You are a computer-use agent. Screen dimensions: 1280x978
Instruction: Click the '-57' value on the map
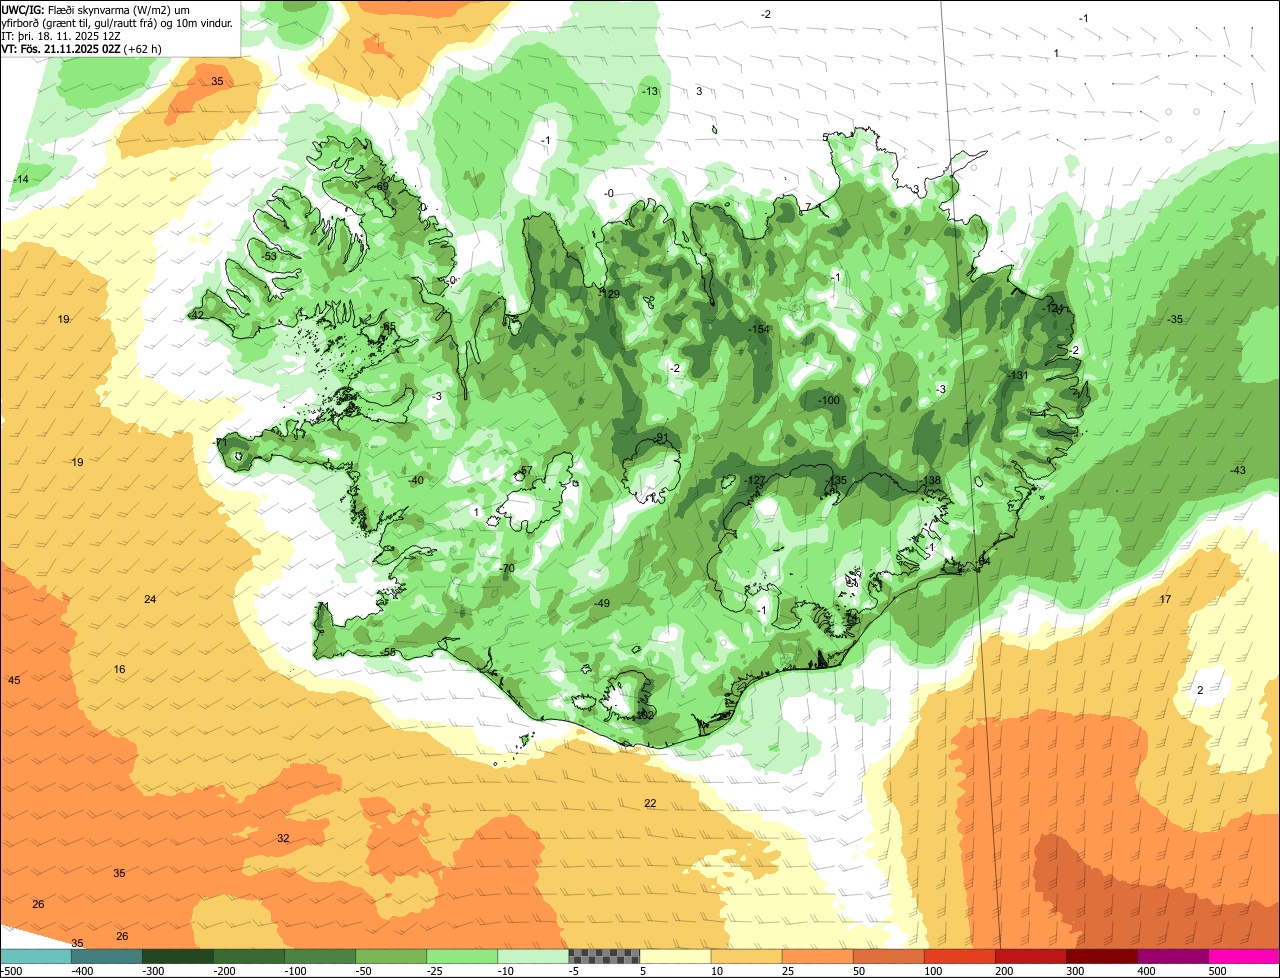click(525, 471)
